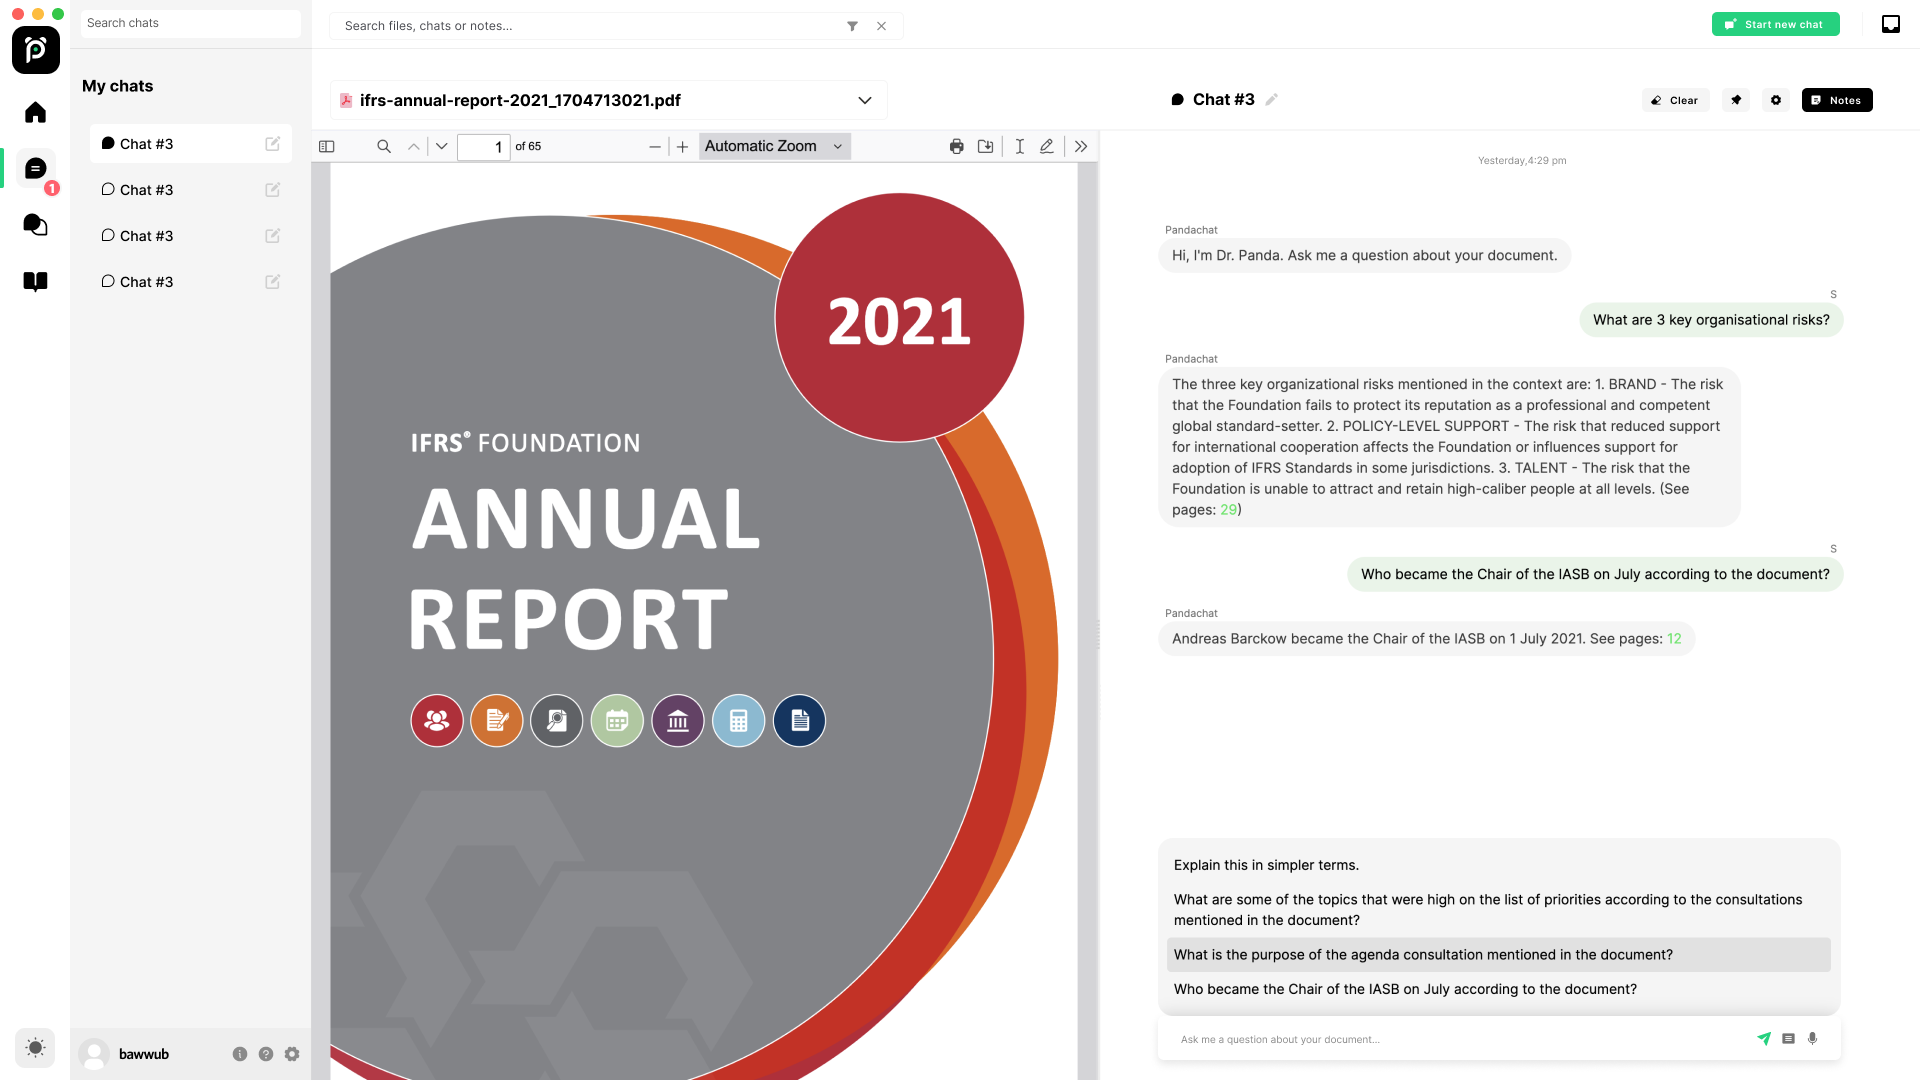Open the library book sidebar icon
Image resolution: width=1920 pixels, height=1080 pixels.
coord(35,282)
